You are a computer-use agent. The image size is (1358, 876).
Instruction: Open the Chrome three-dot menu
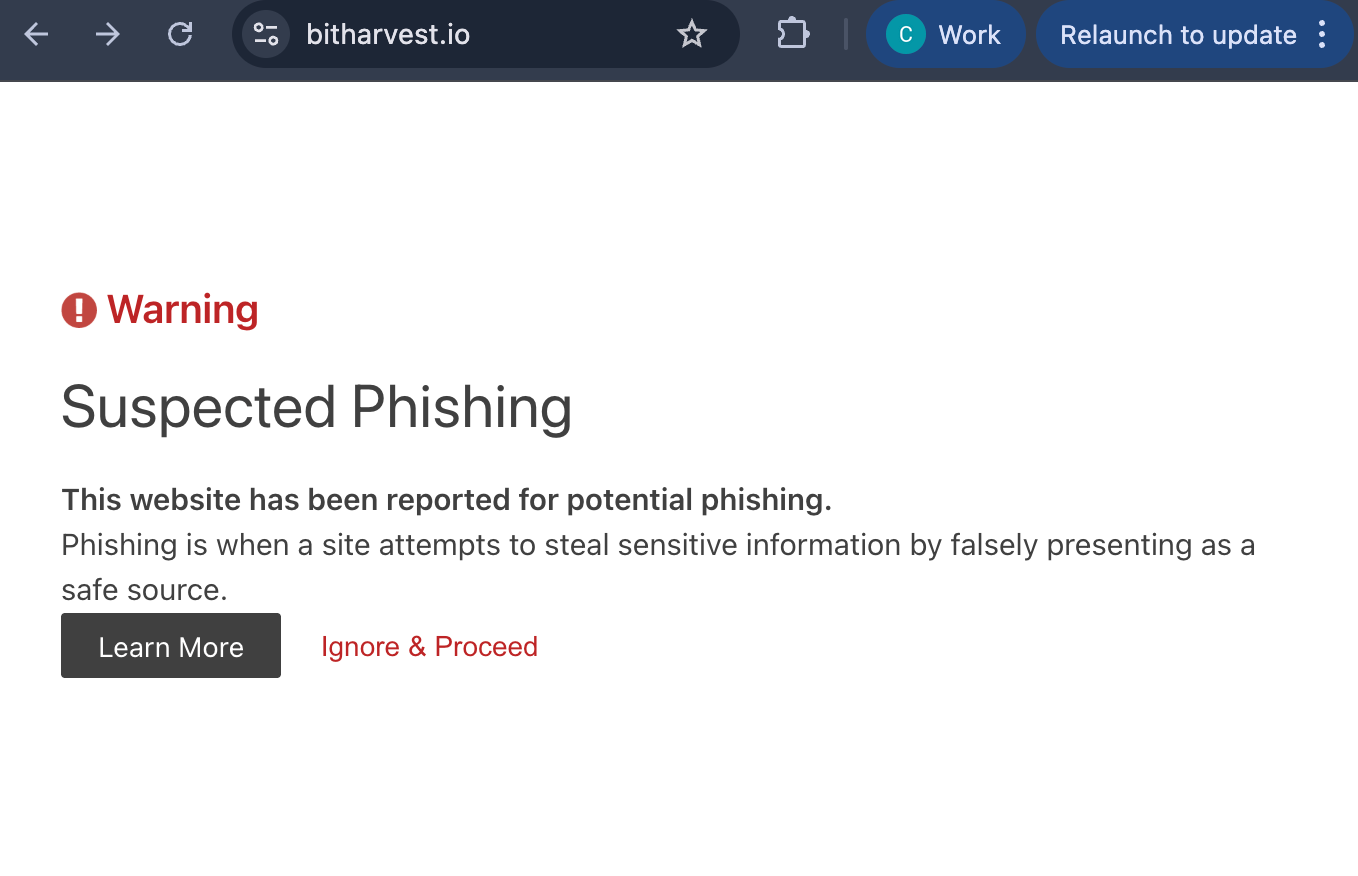coord(1323,34)
